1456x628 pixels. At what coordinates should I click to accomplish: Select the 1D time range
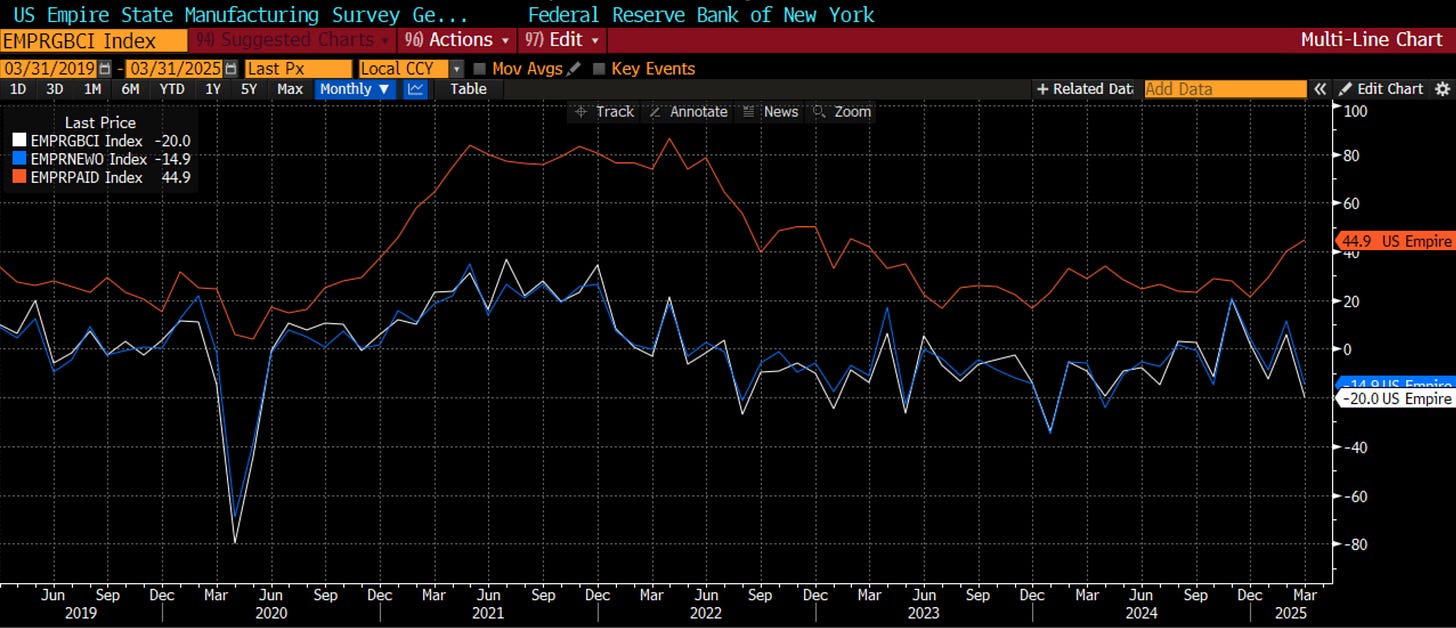point(18,89)
